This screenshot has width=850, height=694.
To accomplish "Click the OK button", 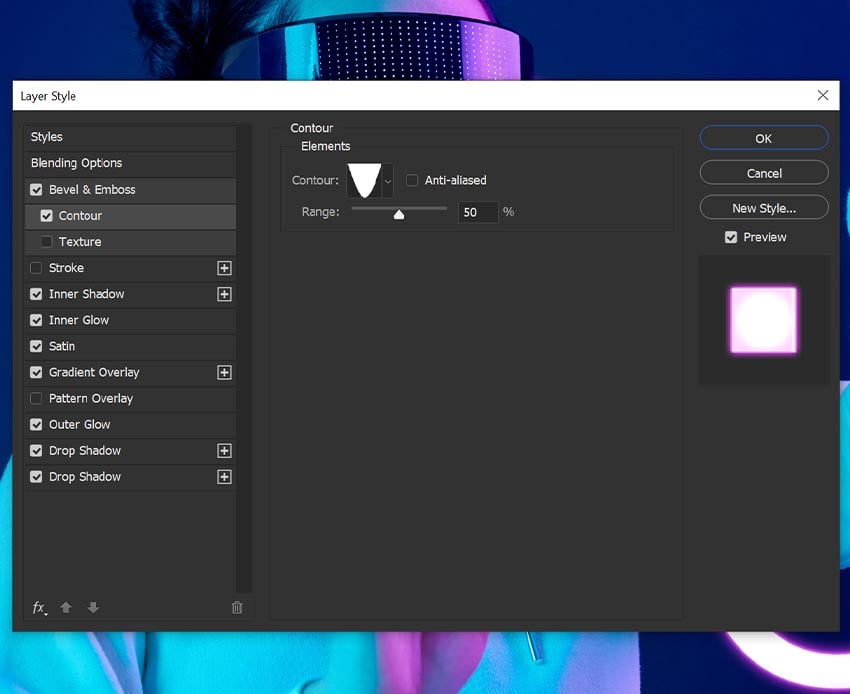I will [764, 138].
